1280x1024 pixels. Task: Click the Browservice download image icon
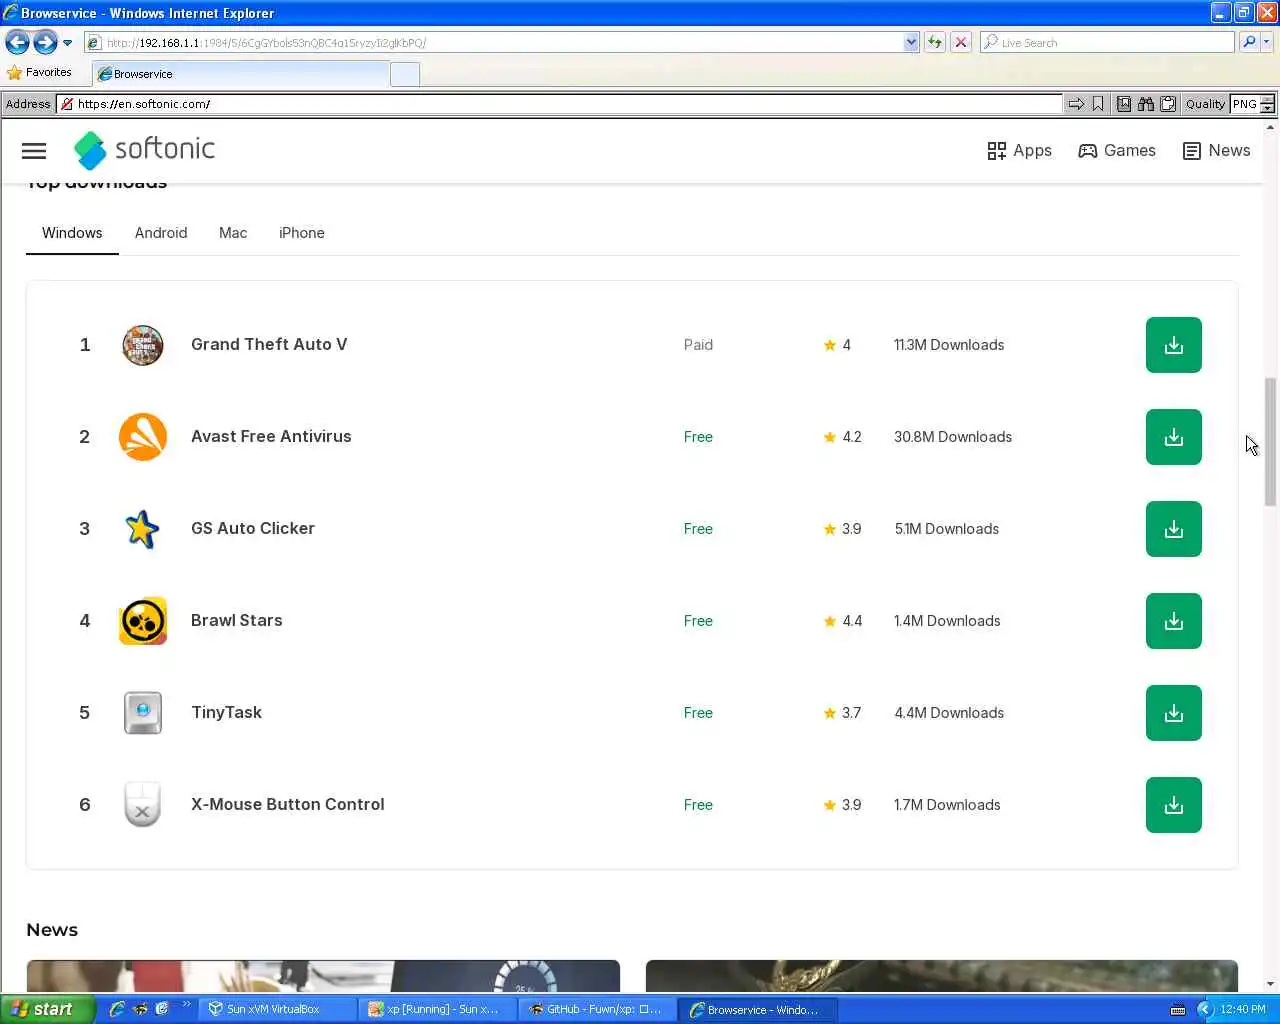tap(1124, 104)
